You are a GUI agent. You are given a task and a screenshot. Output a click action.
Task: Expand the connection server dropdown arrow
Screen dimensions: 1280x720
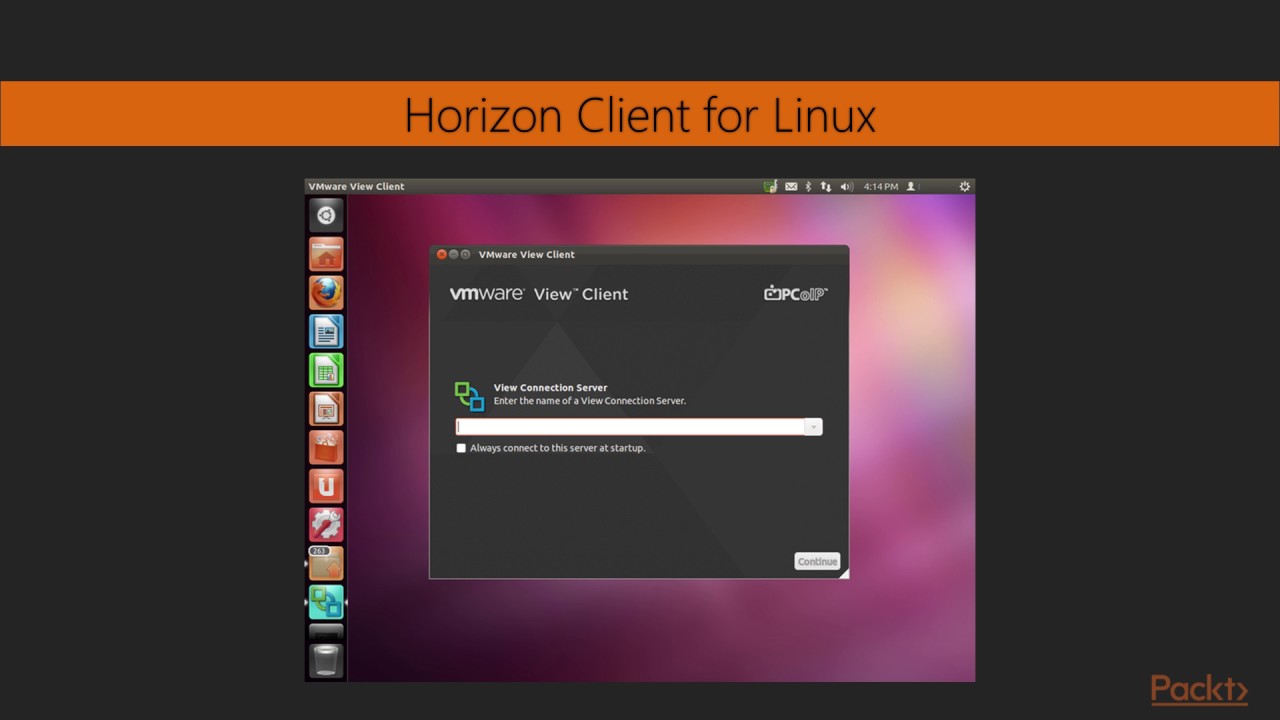pyautogui.click(x=814, y=427)
